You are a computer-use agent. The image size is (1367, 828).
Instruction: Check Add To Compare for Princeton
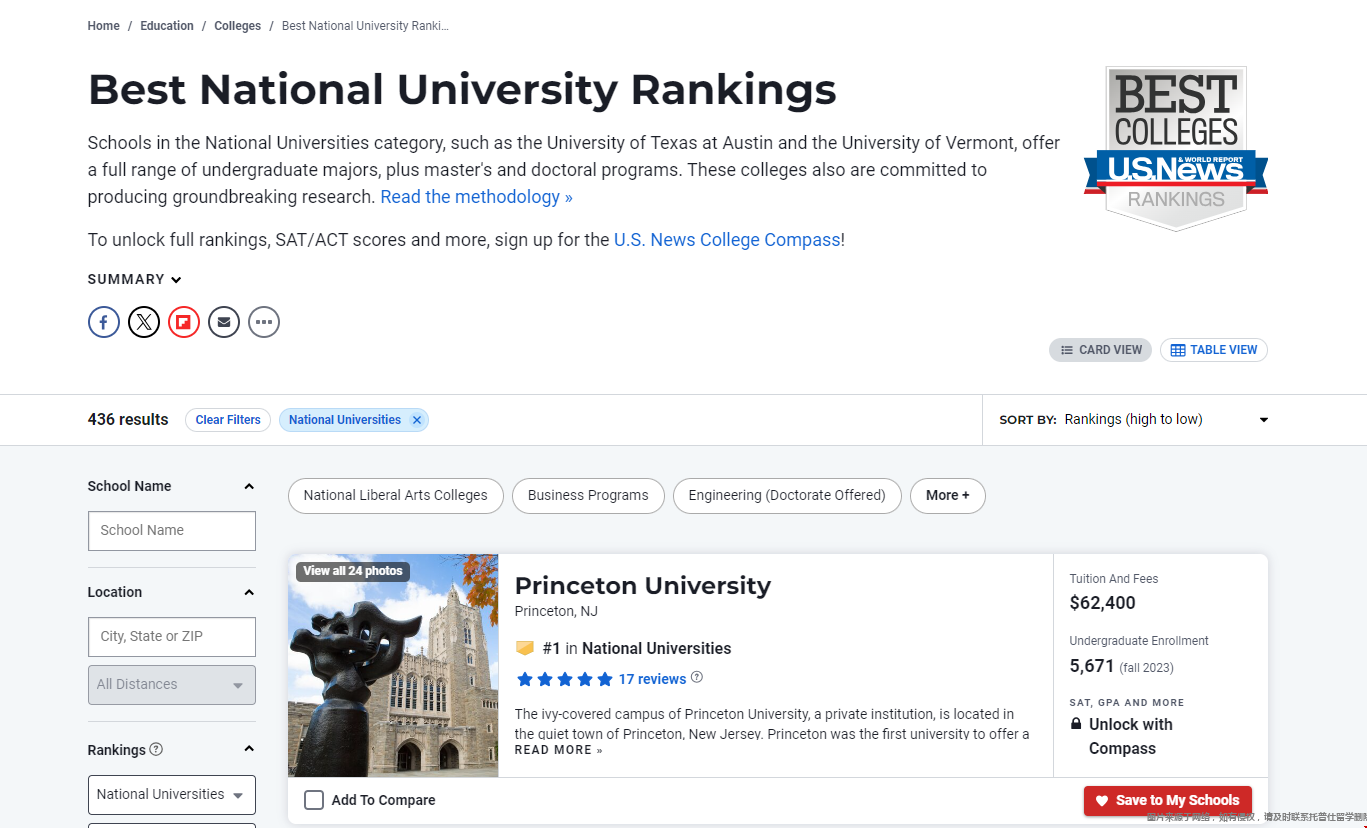(314, 800)
